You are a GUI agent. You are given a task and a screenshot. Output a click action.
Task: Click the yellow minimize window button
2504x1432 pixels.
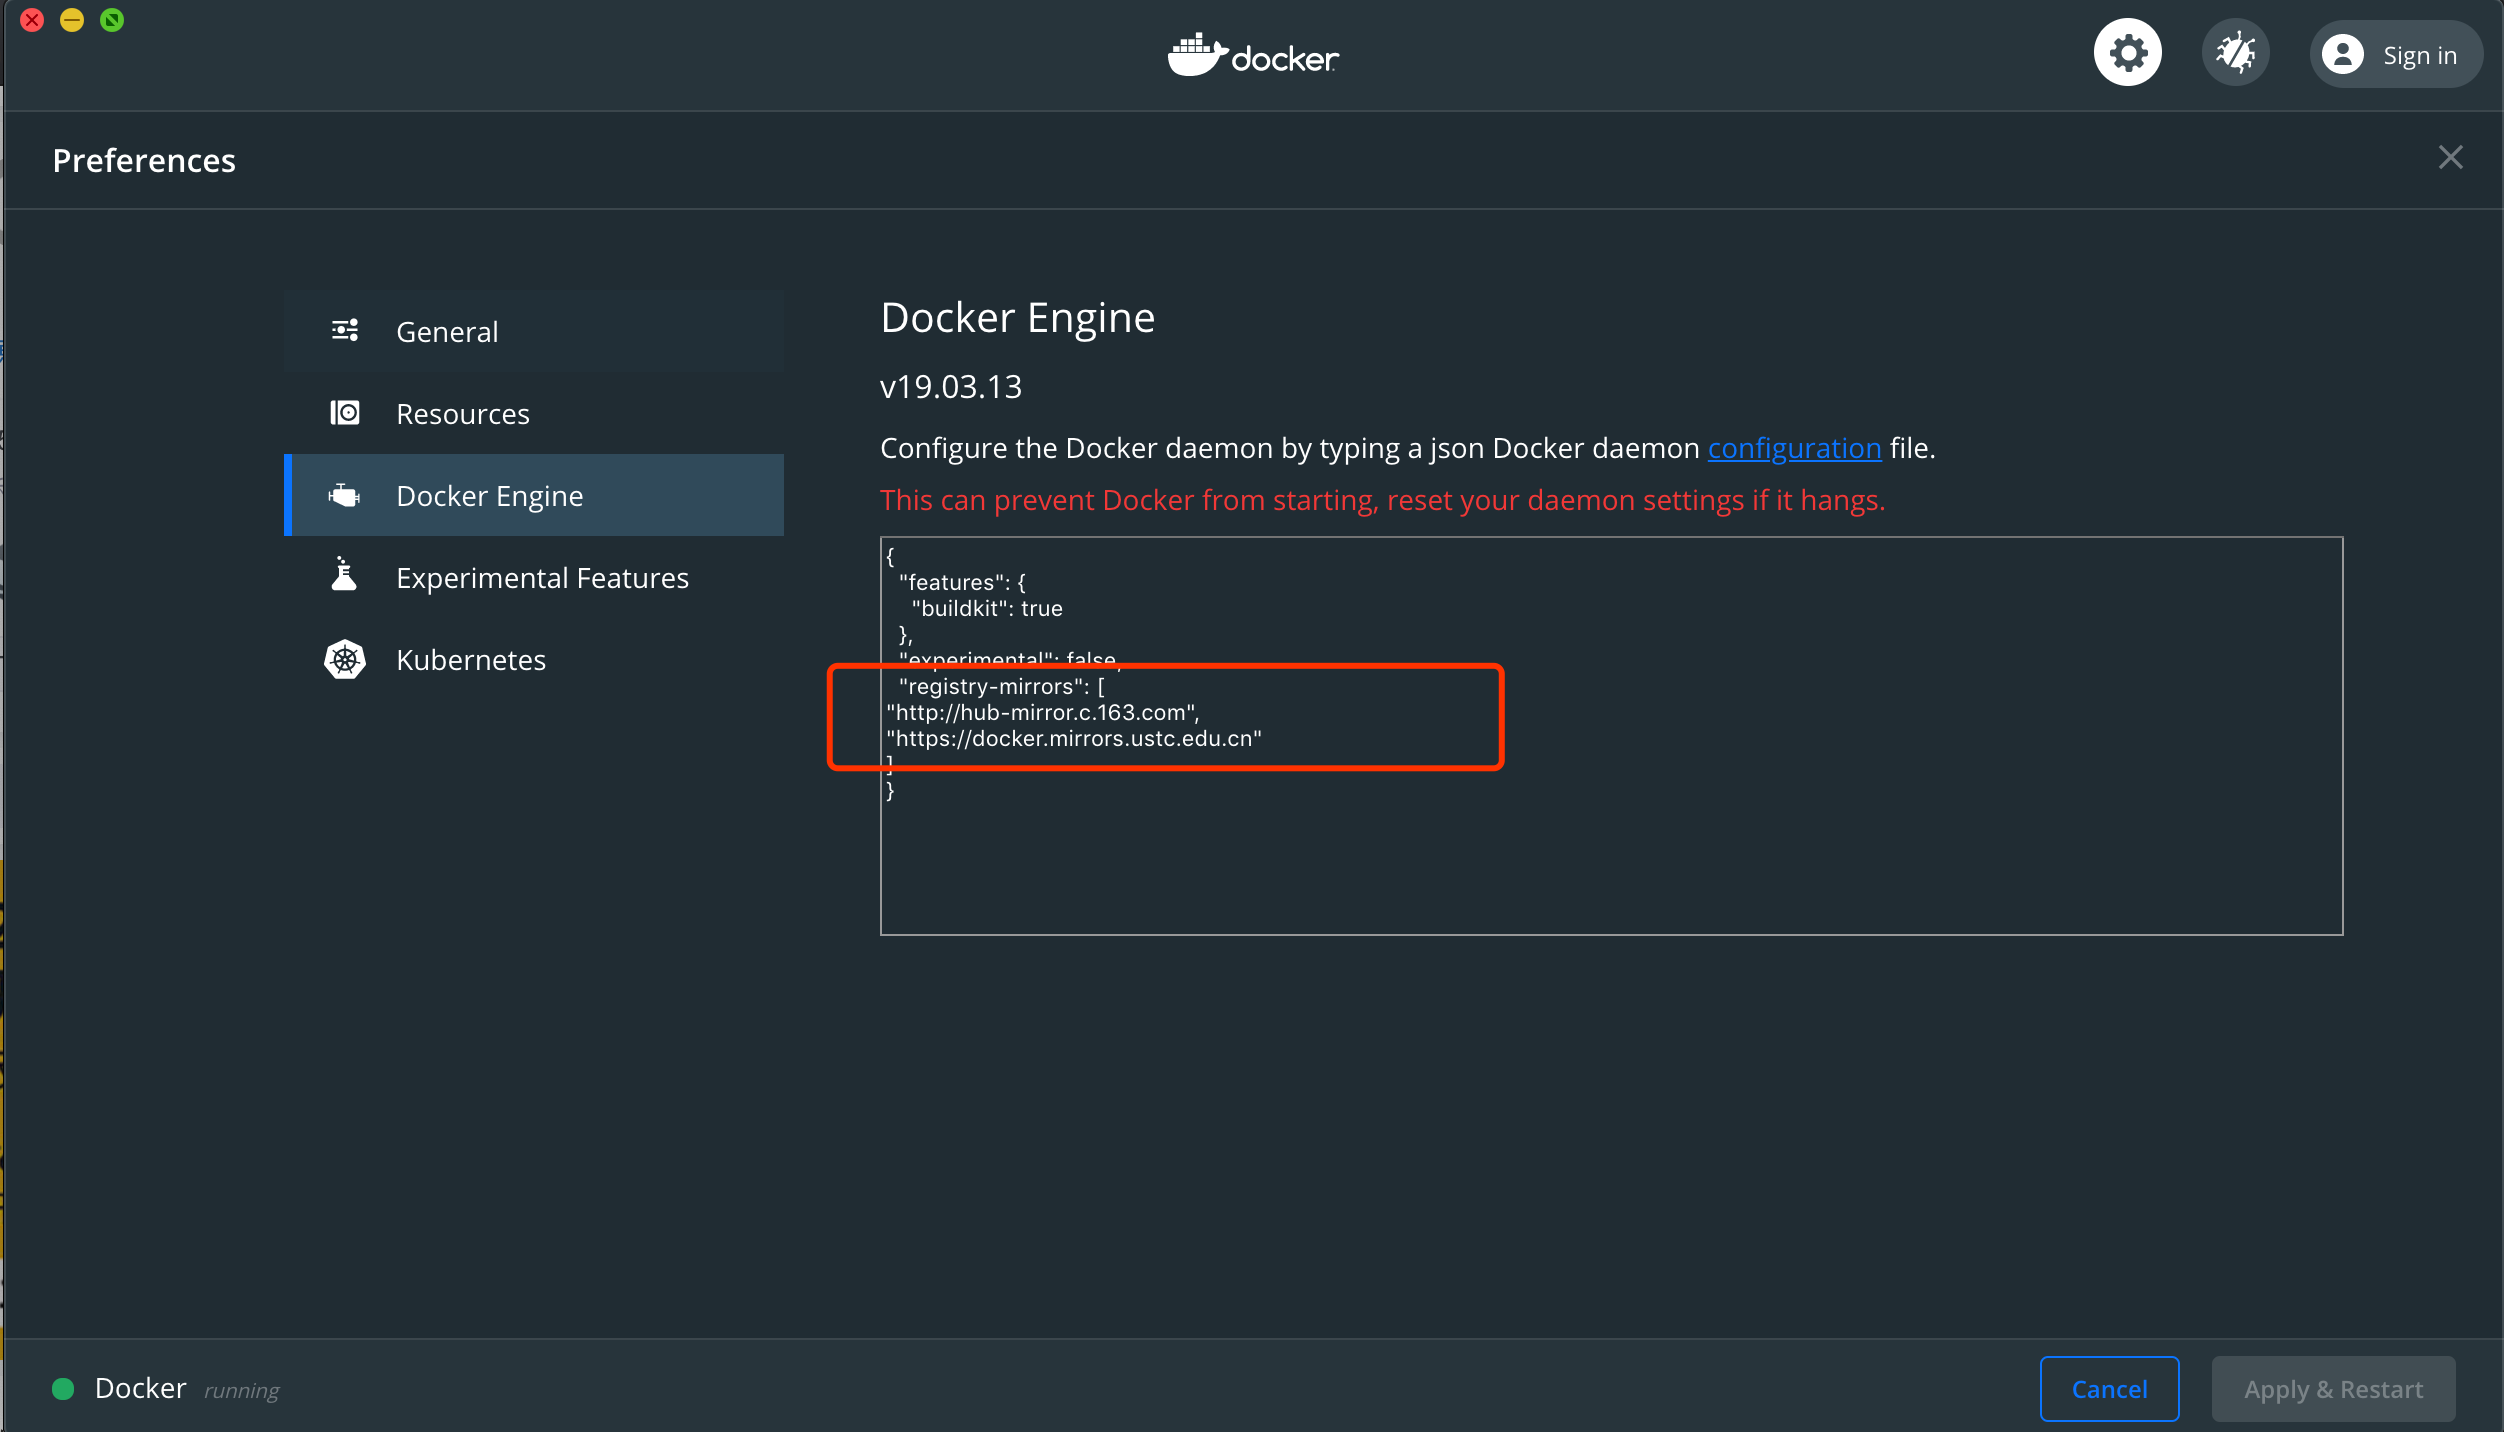point(72,20)
